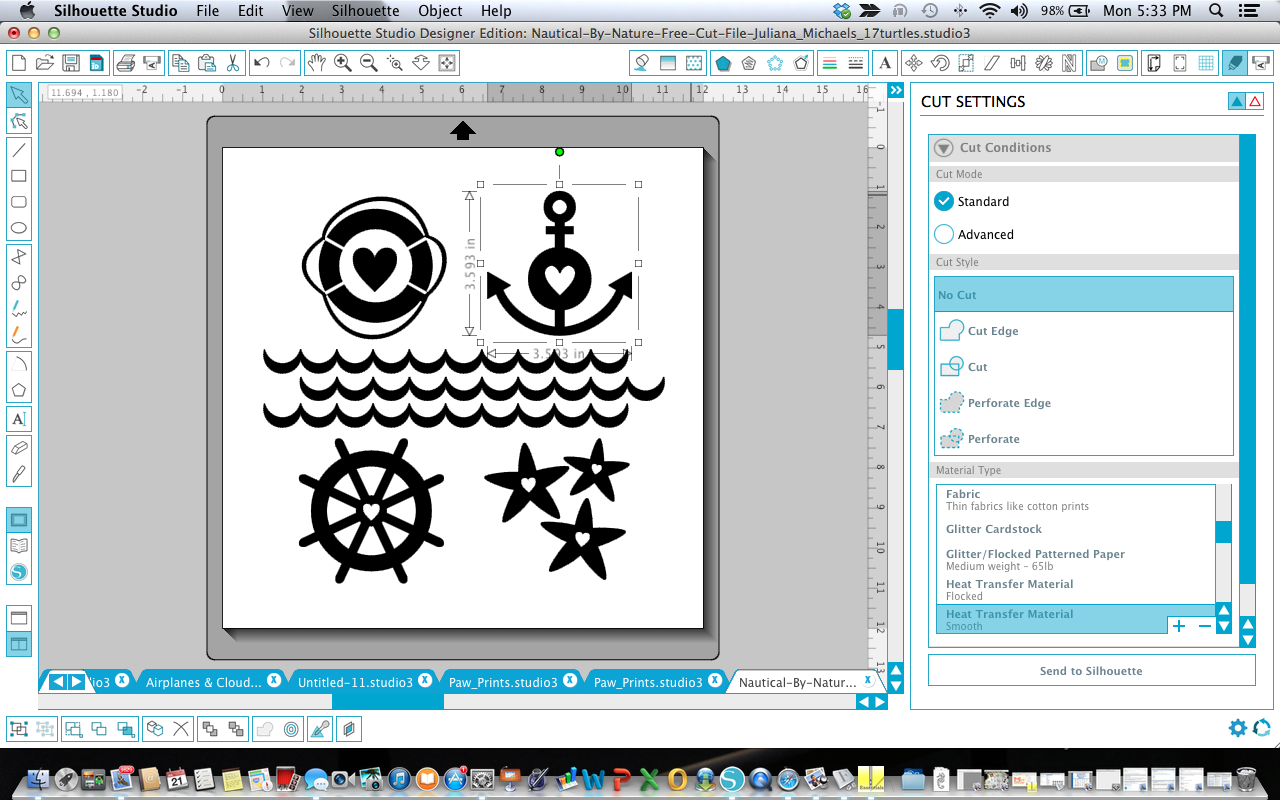This screenshot has width=1280, height=800.
Task: Open the Object menu
Action: [440, 11]
